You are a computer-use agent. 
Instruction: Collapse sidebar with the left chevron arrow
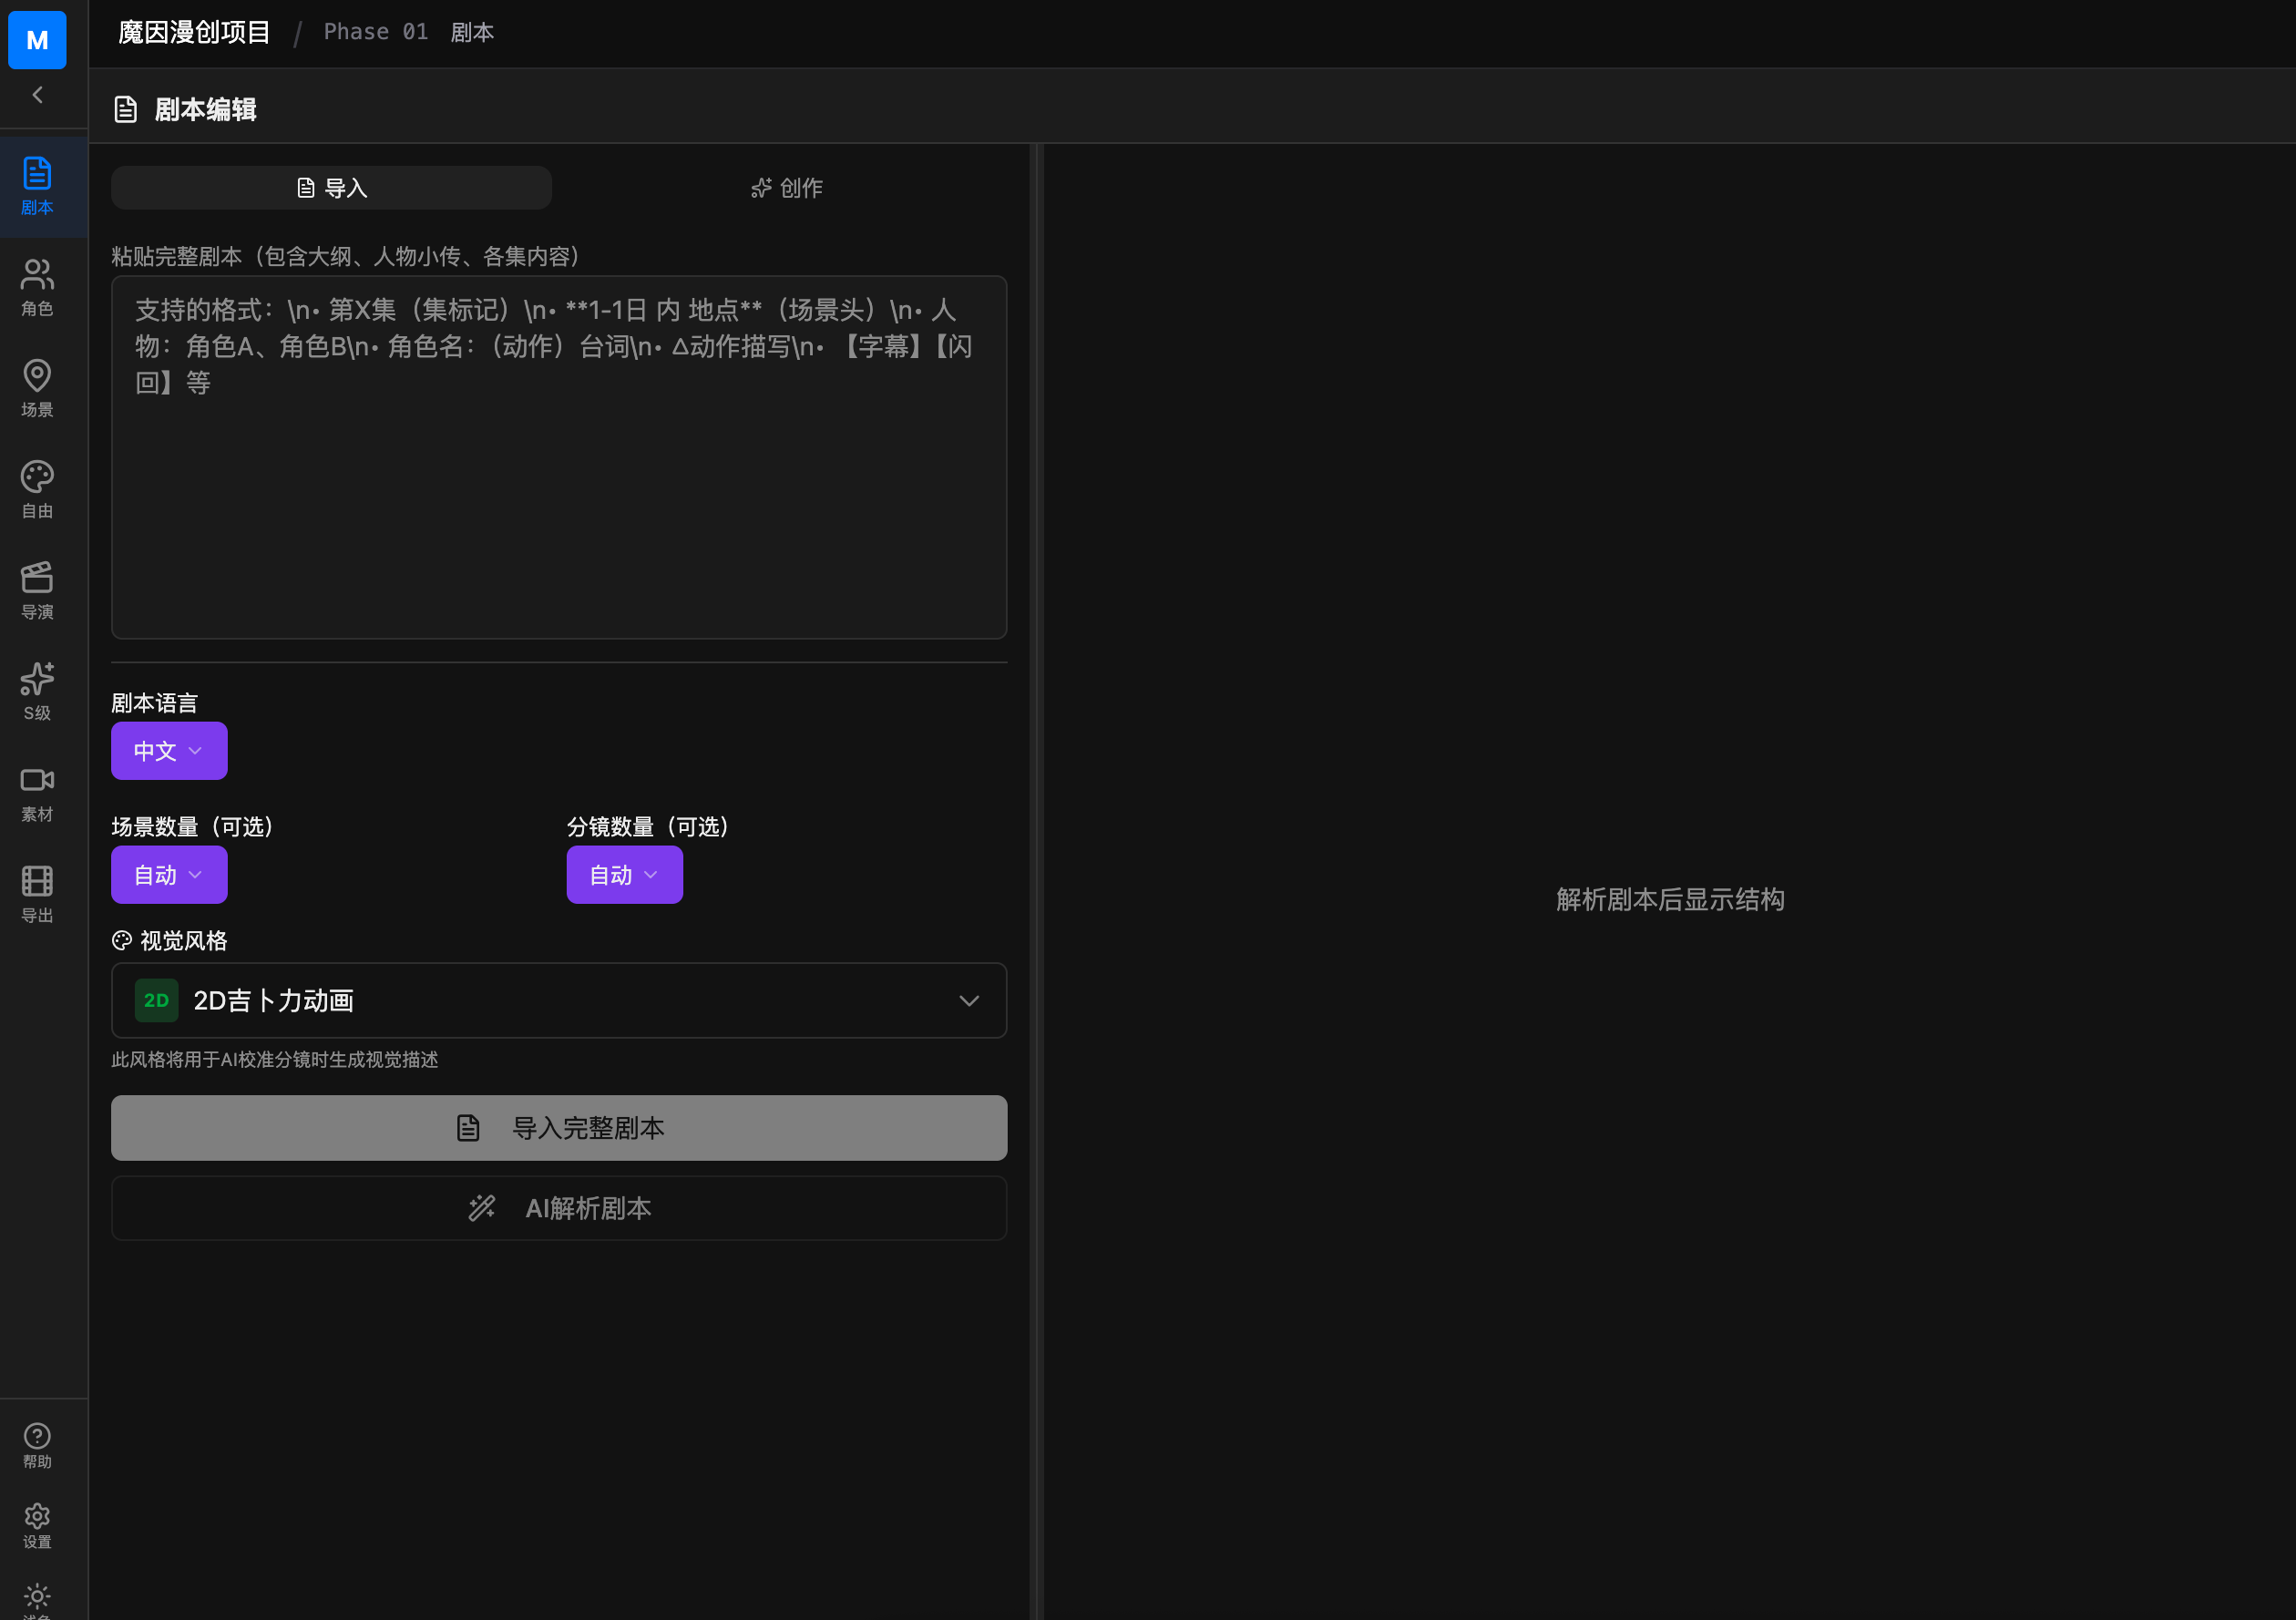(x=37, y=95)
